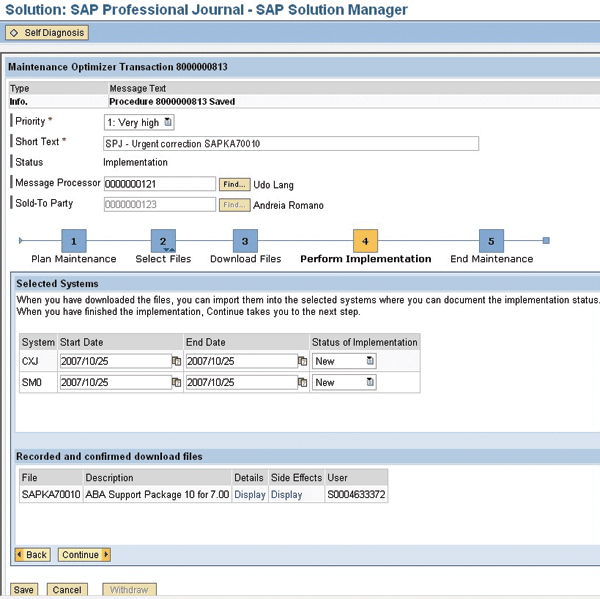Go to step 1 Plan Maintenance
This screenshot has height=599, width=600.
click(x=74, y=241)
